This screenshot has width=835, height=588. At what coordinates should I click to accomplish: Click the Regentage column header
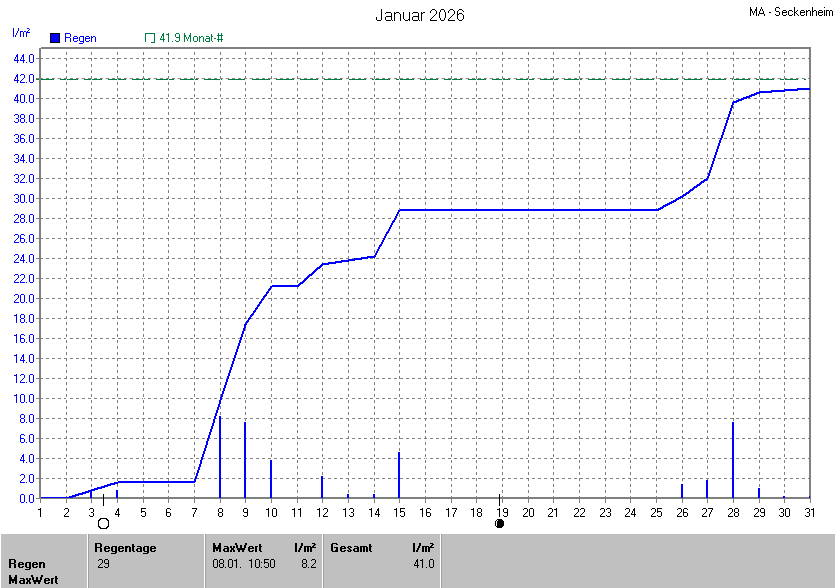tap(125, 547)
